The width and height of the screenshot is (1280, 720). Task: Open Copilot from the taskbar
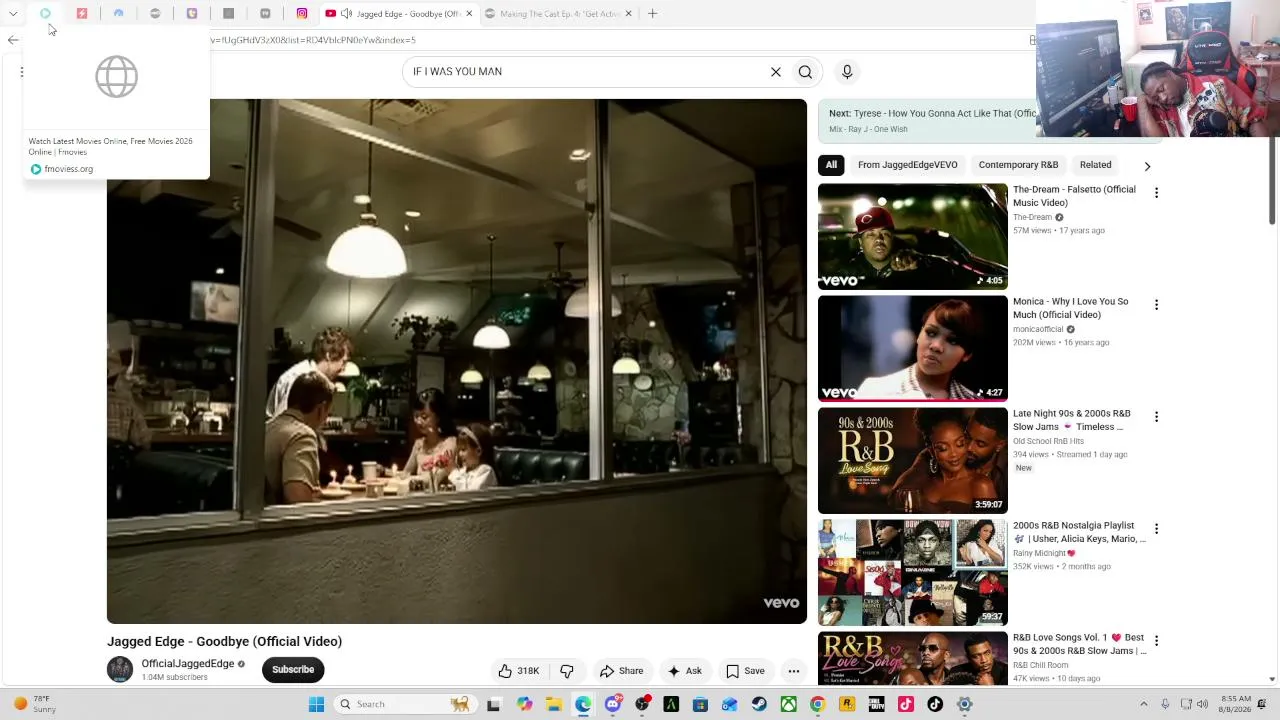point(524,704)
